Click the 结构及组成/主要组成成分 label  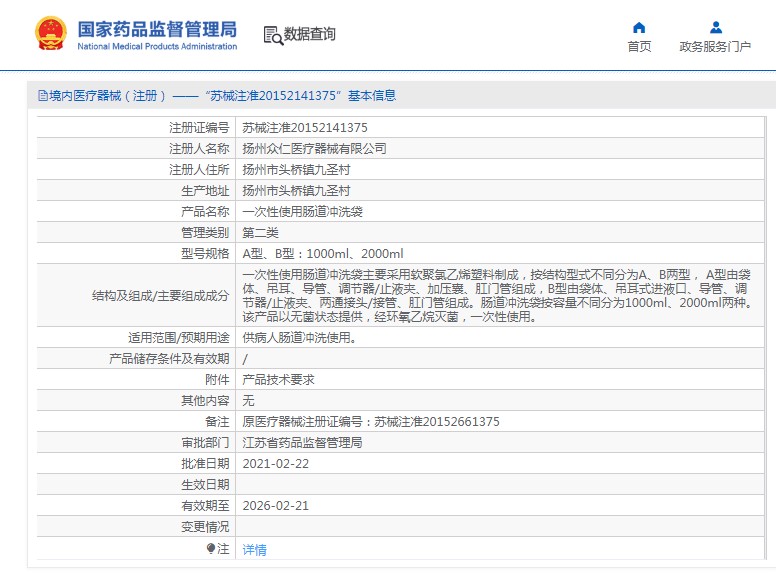click(x=160, y=296)
